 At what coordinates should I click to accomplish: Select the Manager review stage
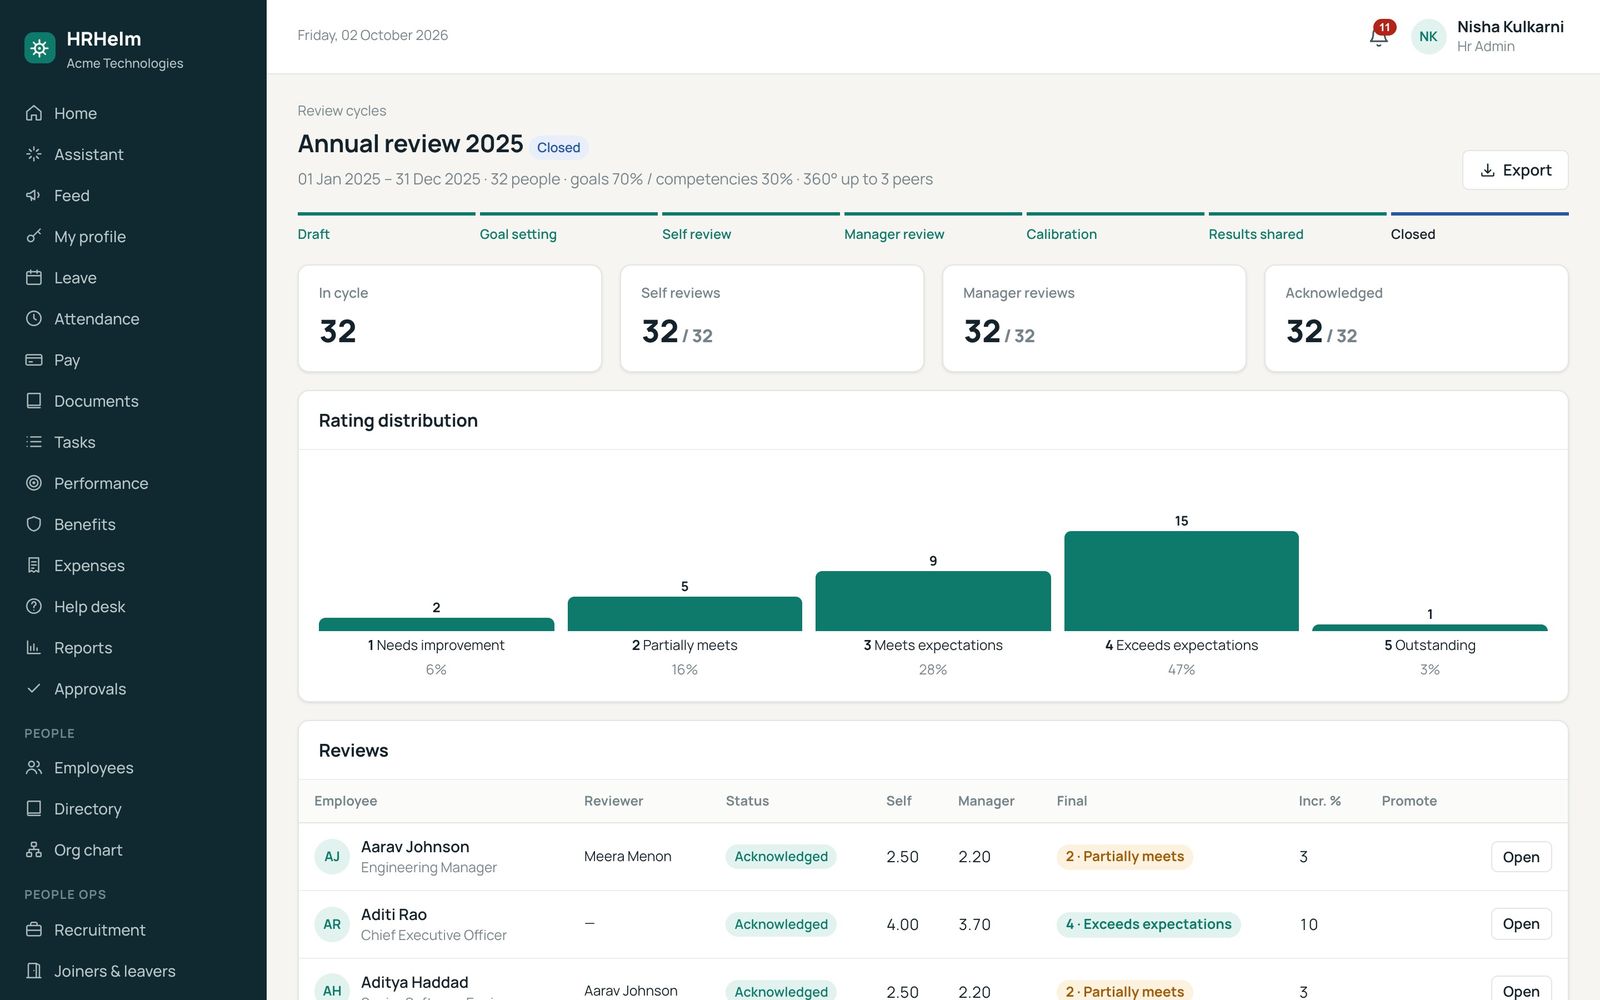[933, 229]
